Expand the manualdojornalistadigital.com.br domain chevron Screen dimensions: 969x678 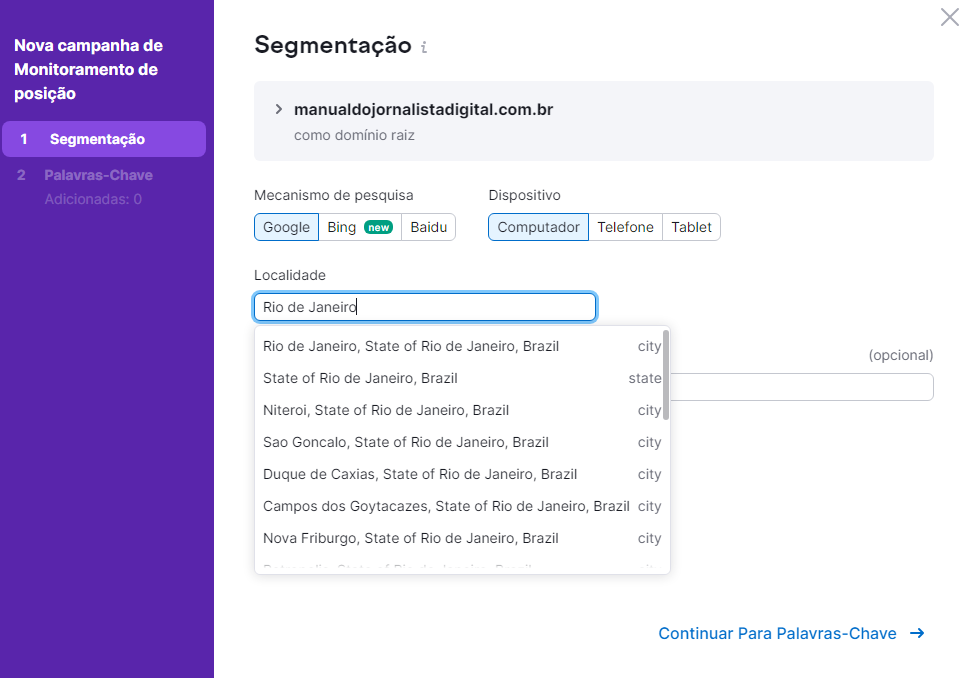click(x=279, y=109)
